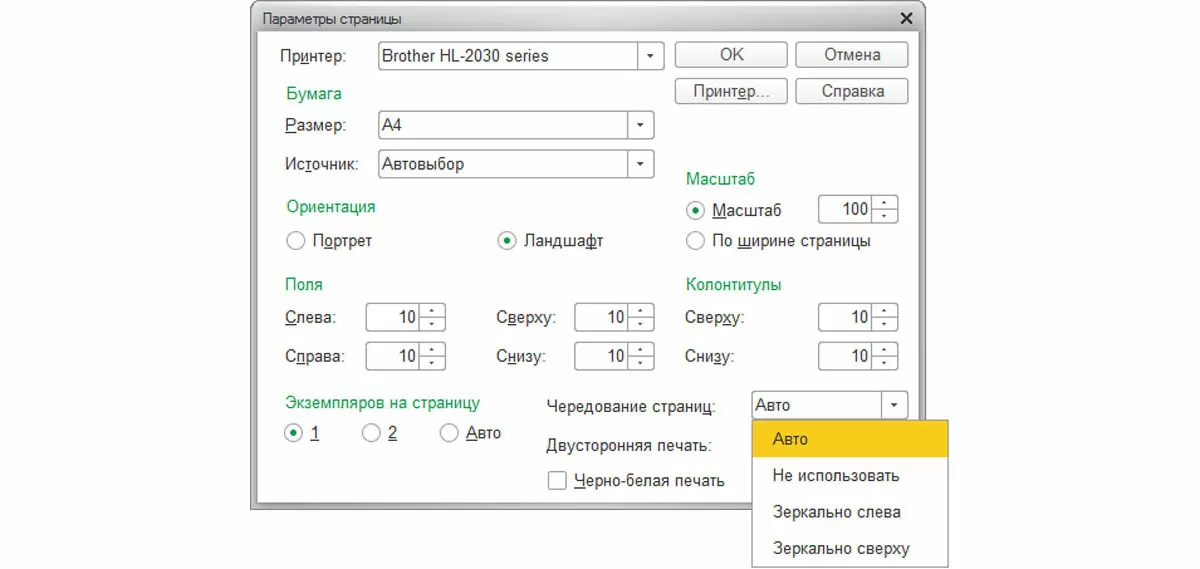1200x569 pixels.
Task: Decrease the Слева margin
Action: click(432, 324)
